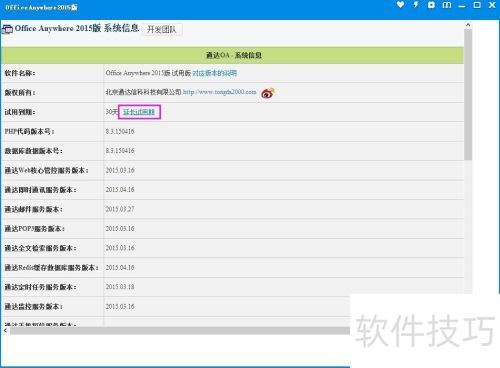Image resolution: width=500 pixels, height=368 pixels.
Task: Select the 2015.03.16 date in the Web核心管控服务 row
Action: [120, 170]
